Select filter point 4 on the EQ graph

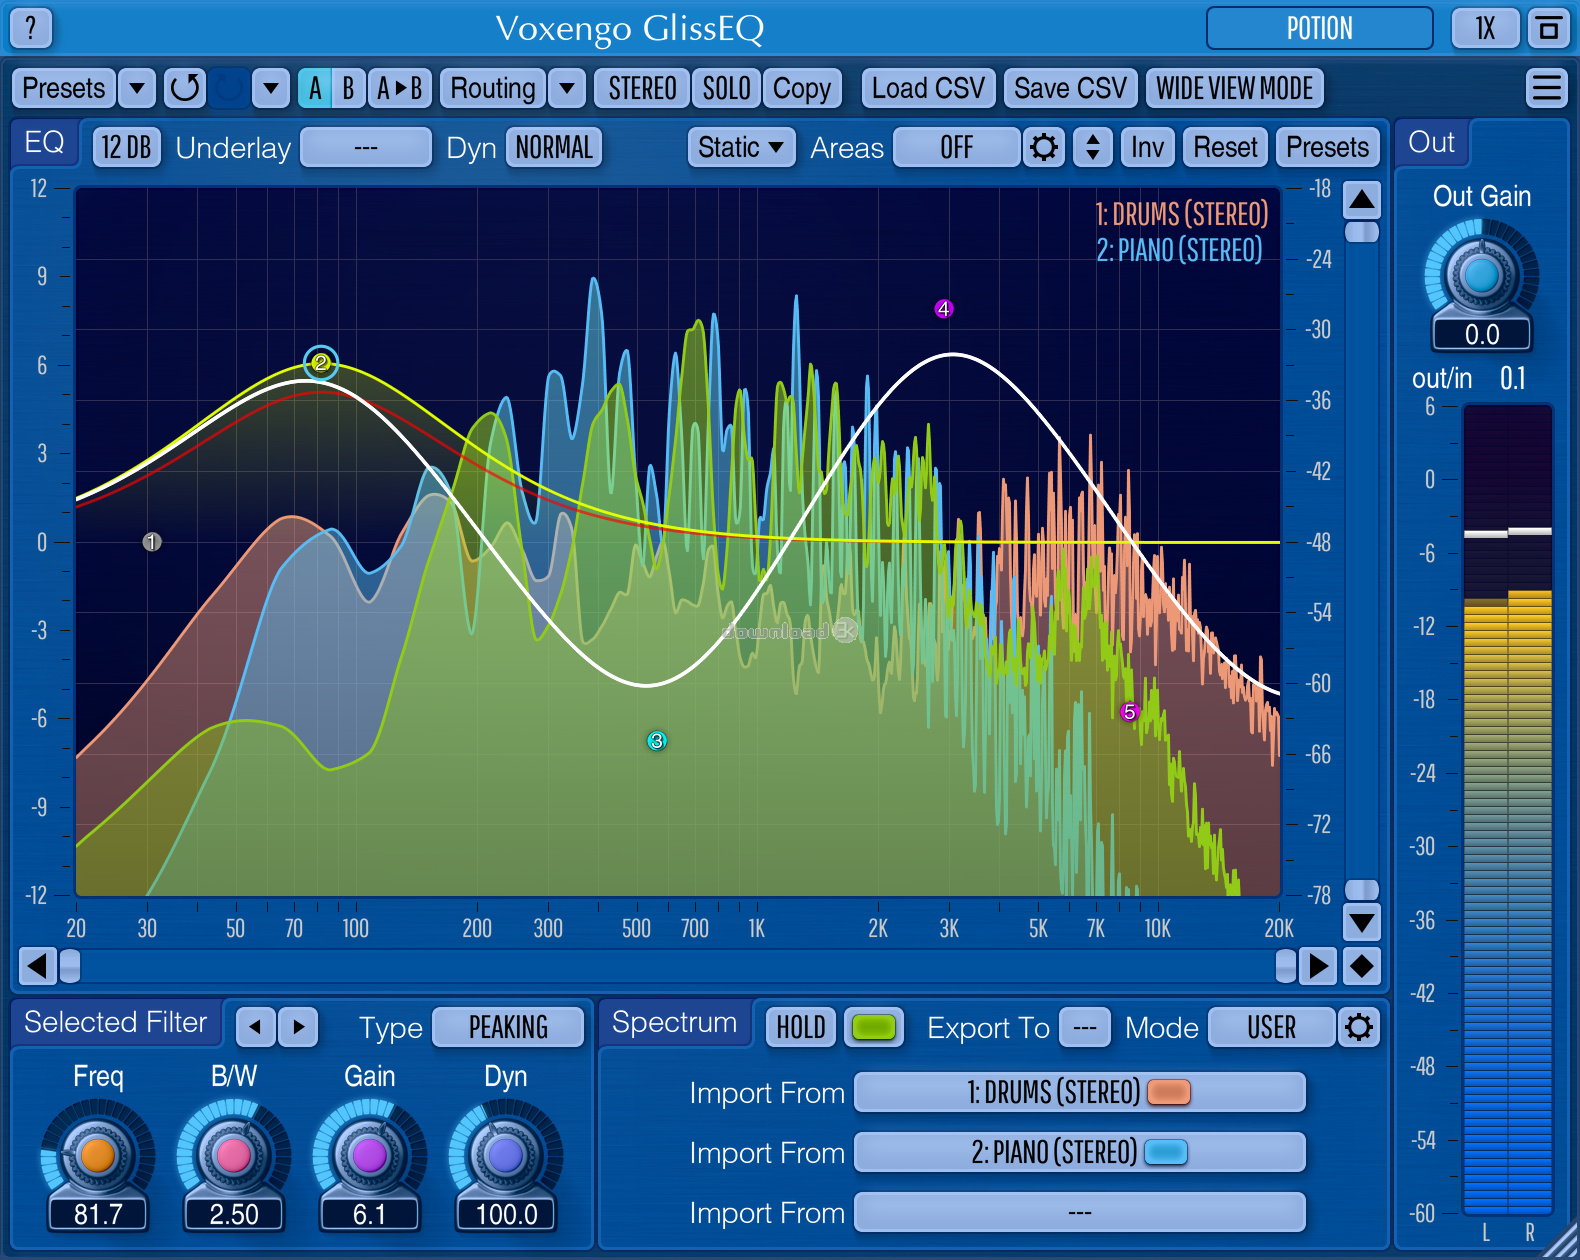943,309
